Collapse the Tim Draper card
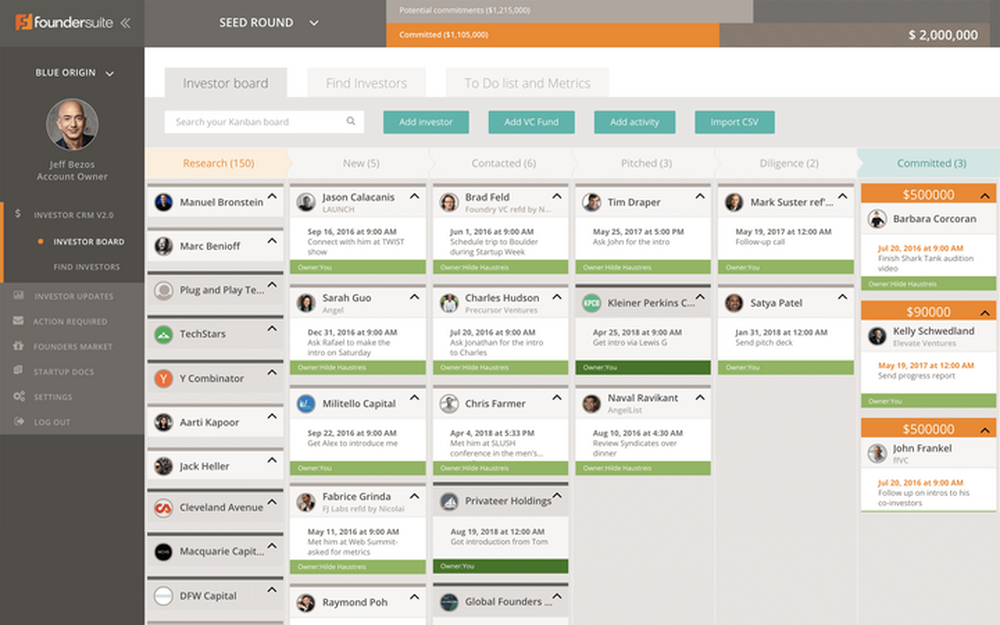 click(x=700, y=196)
